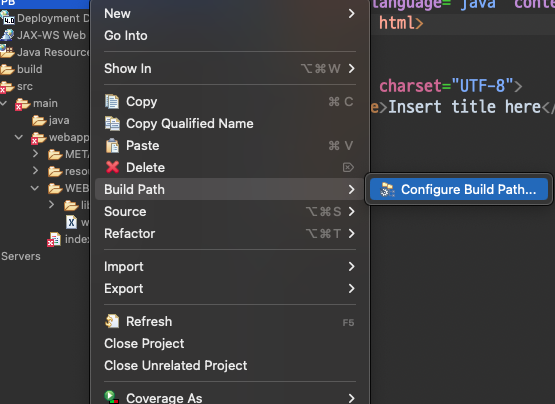The width and height of the screenshot is (555, 404).
Task: Click the Configure Build Path gear icon
Action: 387,189
